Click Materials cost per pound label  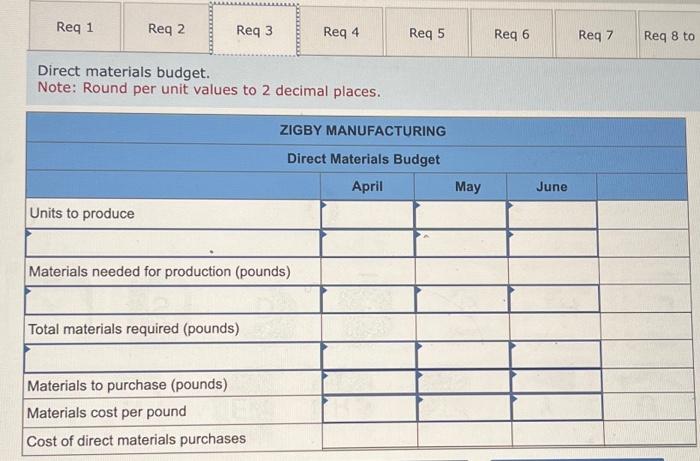coord(107,412)
